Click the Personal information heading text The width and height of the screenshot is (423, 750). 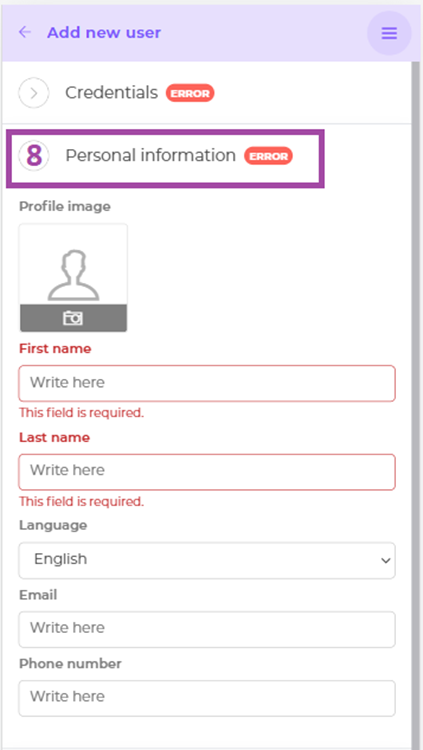tap(151, 155)
